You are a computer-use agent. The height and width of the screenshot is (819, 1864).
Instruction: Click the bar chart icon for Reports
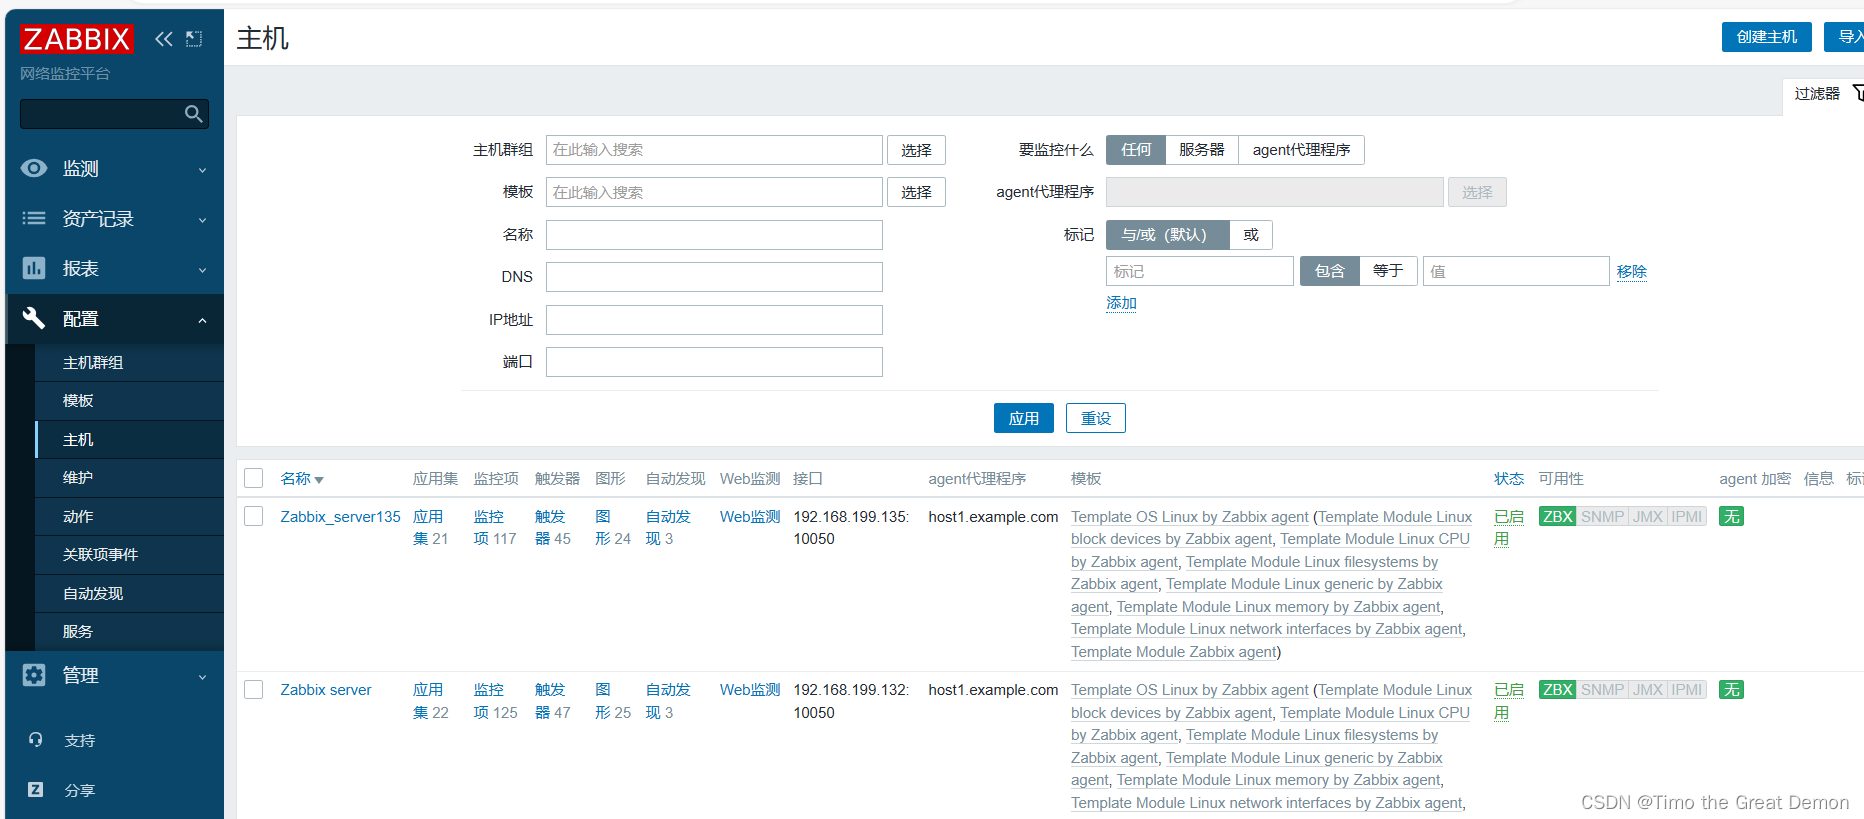[34, 268]
